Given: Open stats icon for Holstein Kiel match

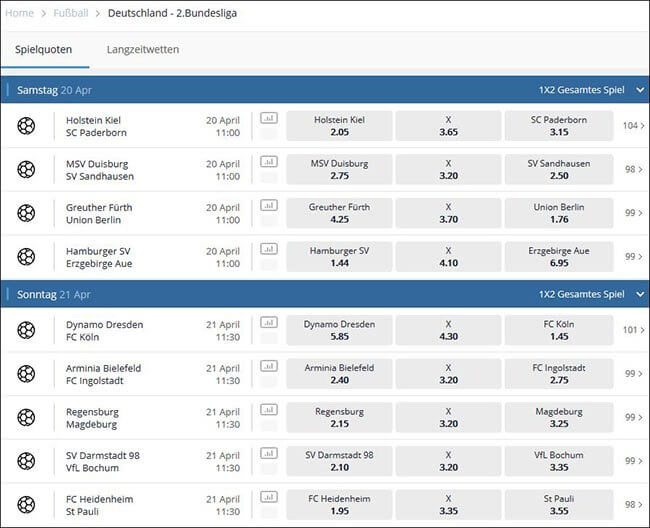Looking at the screenshot, I should coord(269,118).
